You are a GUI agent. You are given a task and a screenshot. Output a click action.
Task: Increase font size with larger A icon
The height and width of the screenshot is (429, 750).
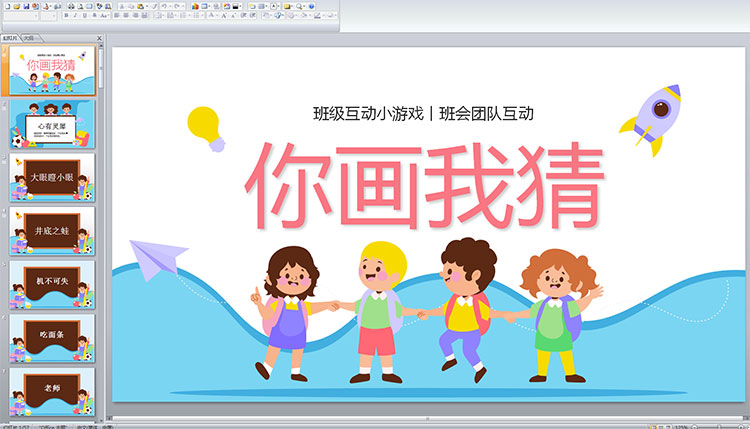coord(224,16)
